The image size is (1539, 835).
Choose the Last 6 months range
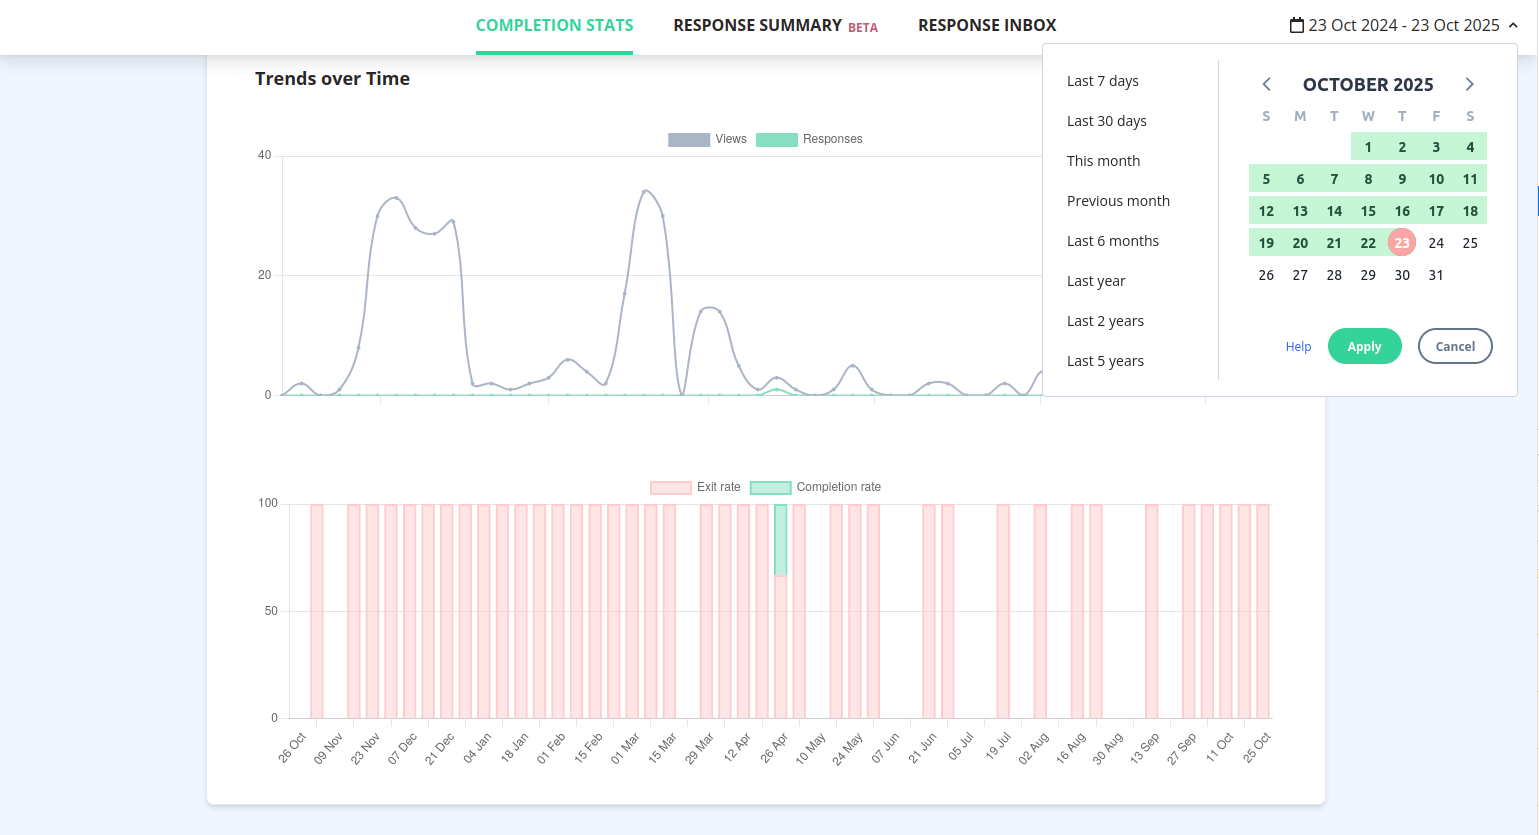click(x=1113, y=241)
